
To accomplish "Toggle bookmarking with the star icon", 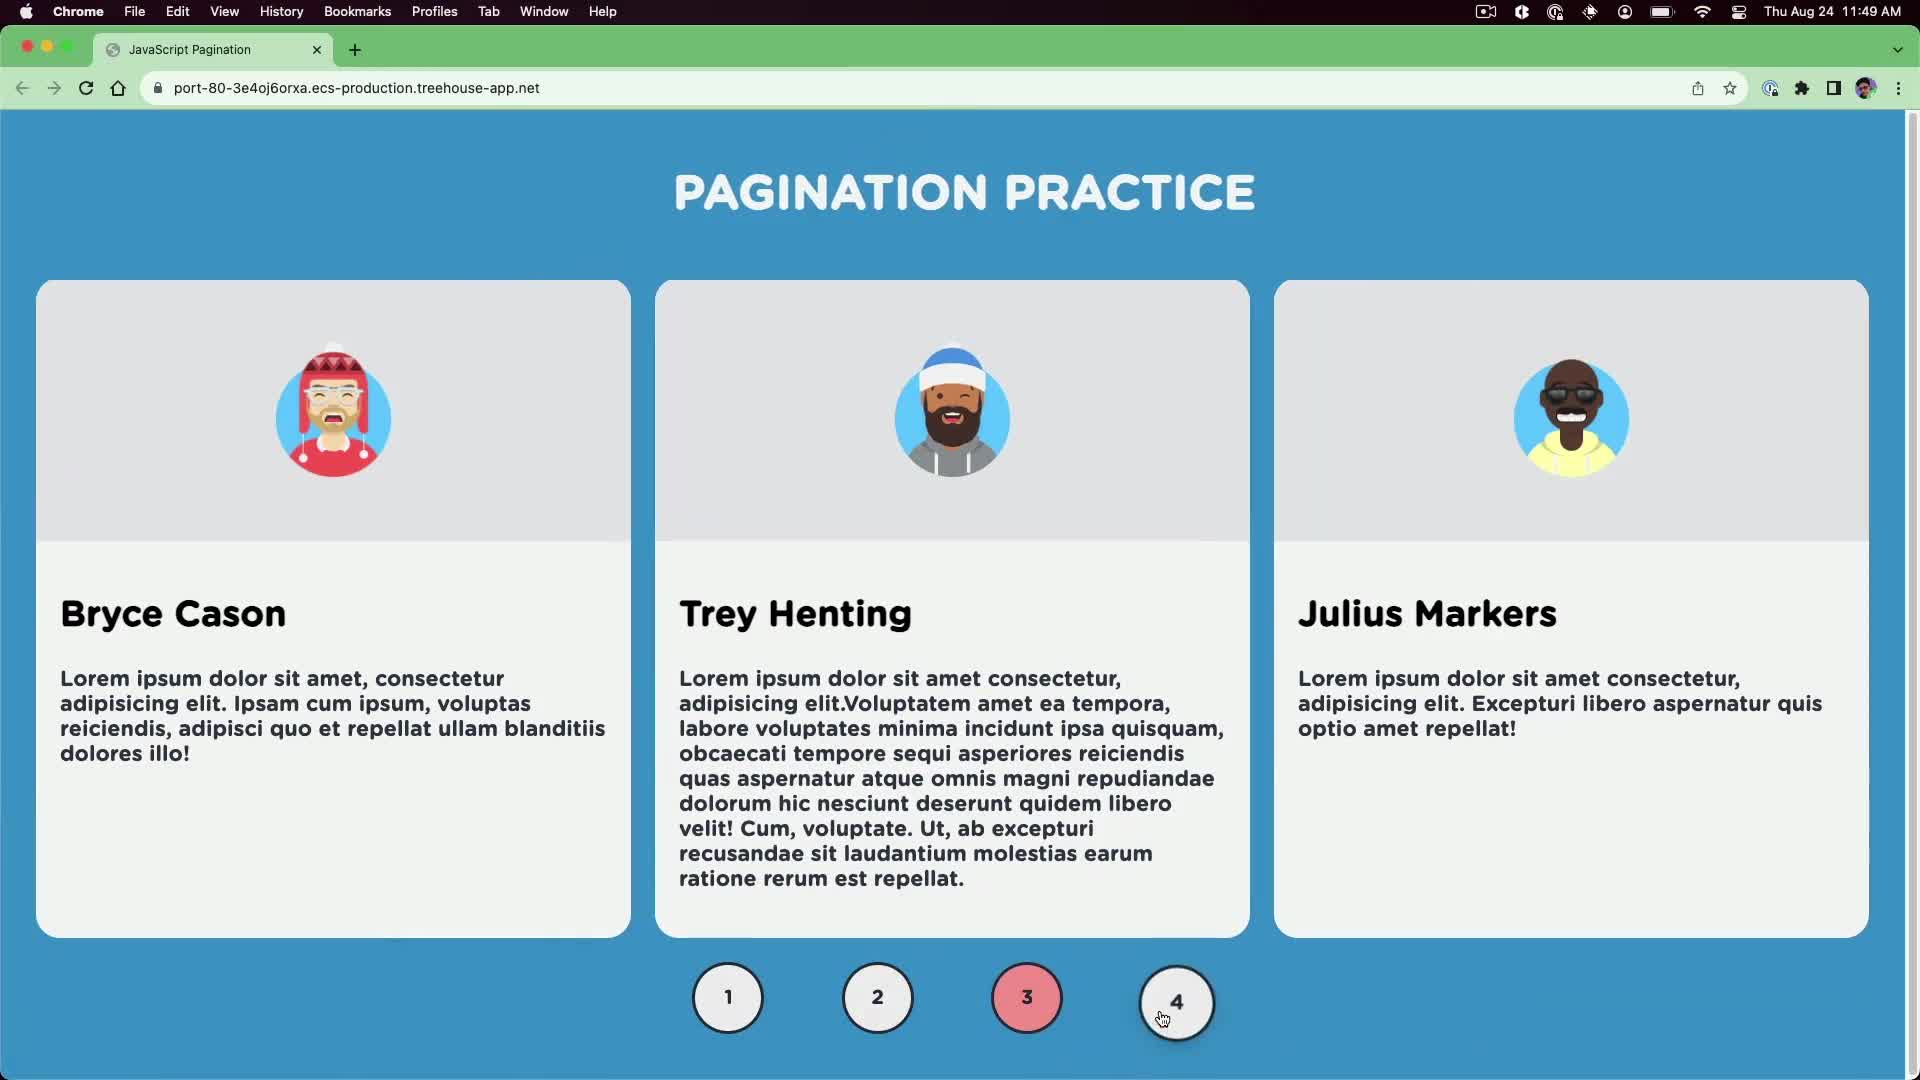I will click(x=1730, y=88).
